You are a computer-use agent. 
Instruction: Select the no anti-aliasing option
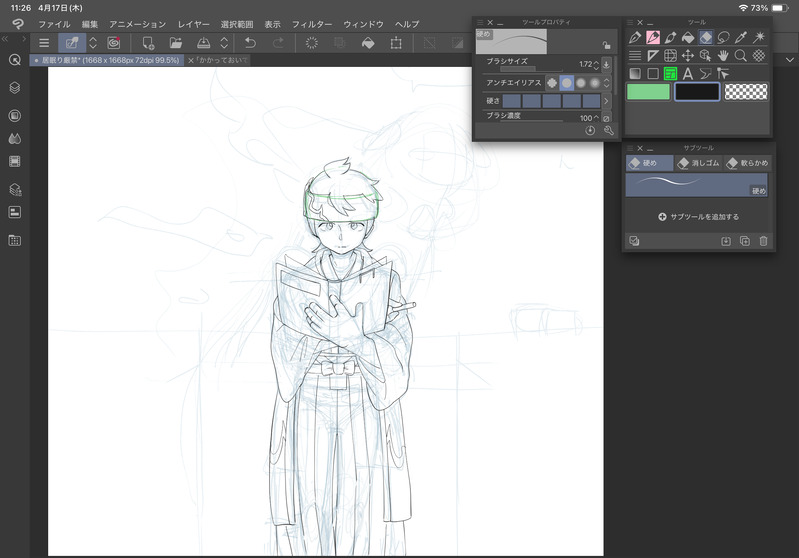(552, 83)
